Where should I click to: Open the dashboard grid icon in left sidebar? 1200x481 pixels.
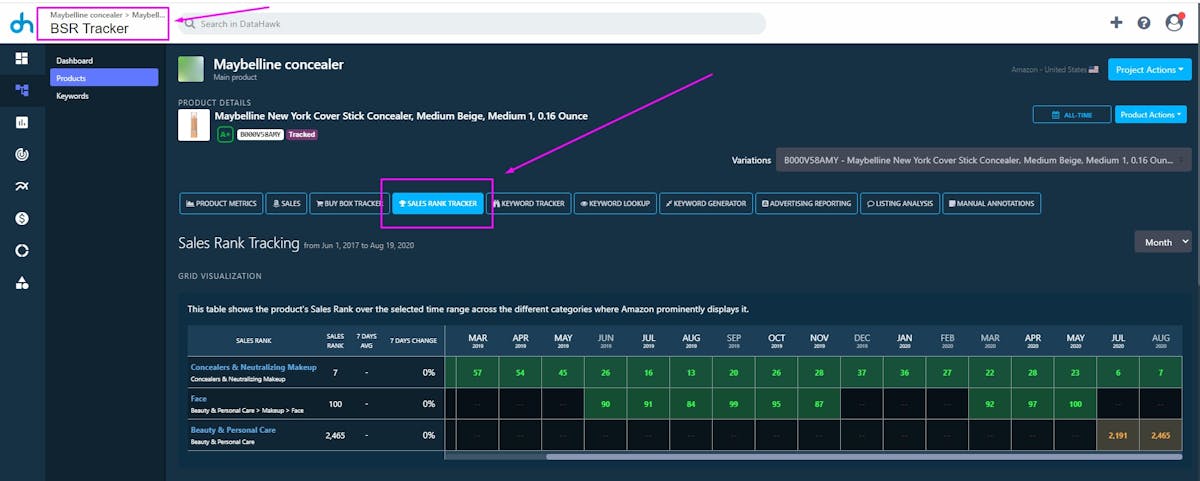click(x=21, y=59)
